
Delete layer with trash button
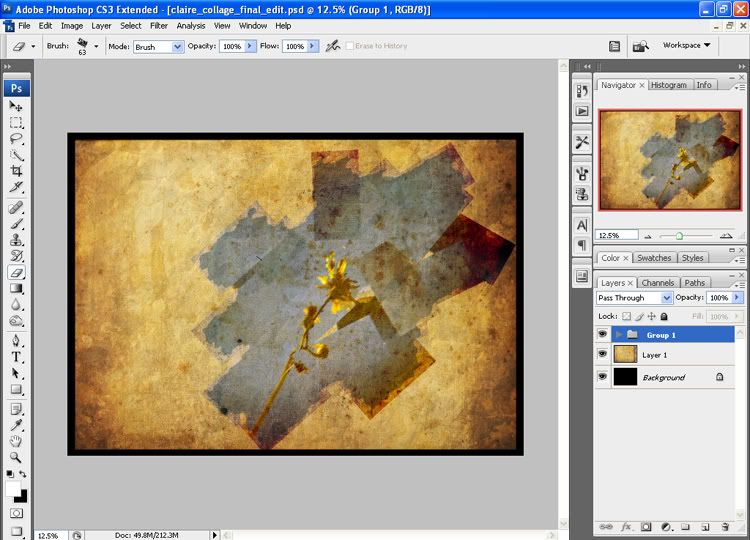coord(725,527)
